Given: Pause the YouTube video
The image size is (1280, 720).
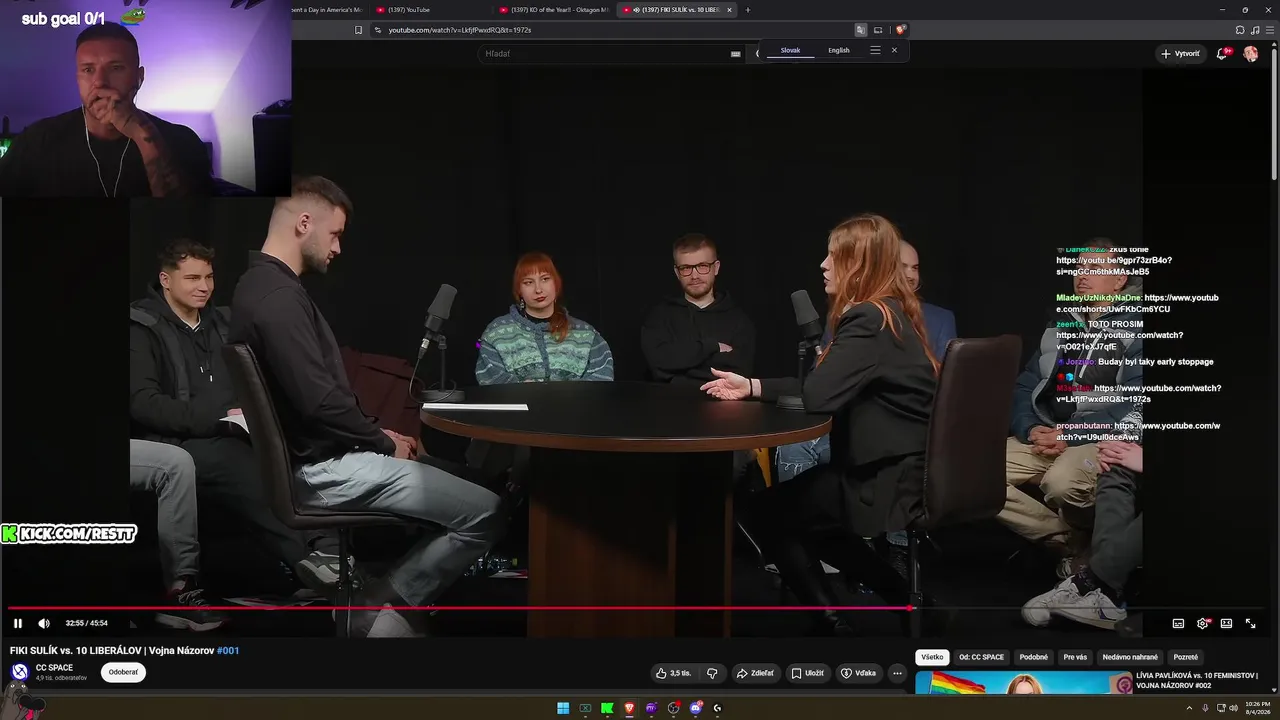Looking at the screenshot, I should pos(18,623).
